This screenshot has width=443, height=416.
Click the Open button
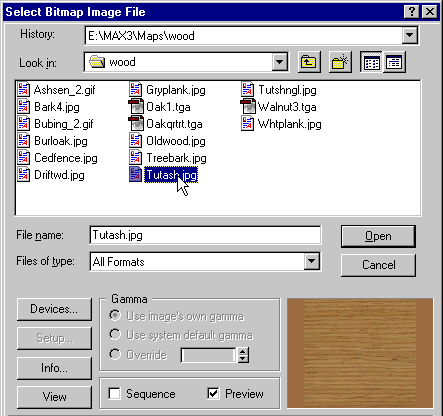click(x=378, y=236)
